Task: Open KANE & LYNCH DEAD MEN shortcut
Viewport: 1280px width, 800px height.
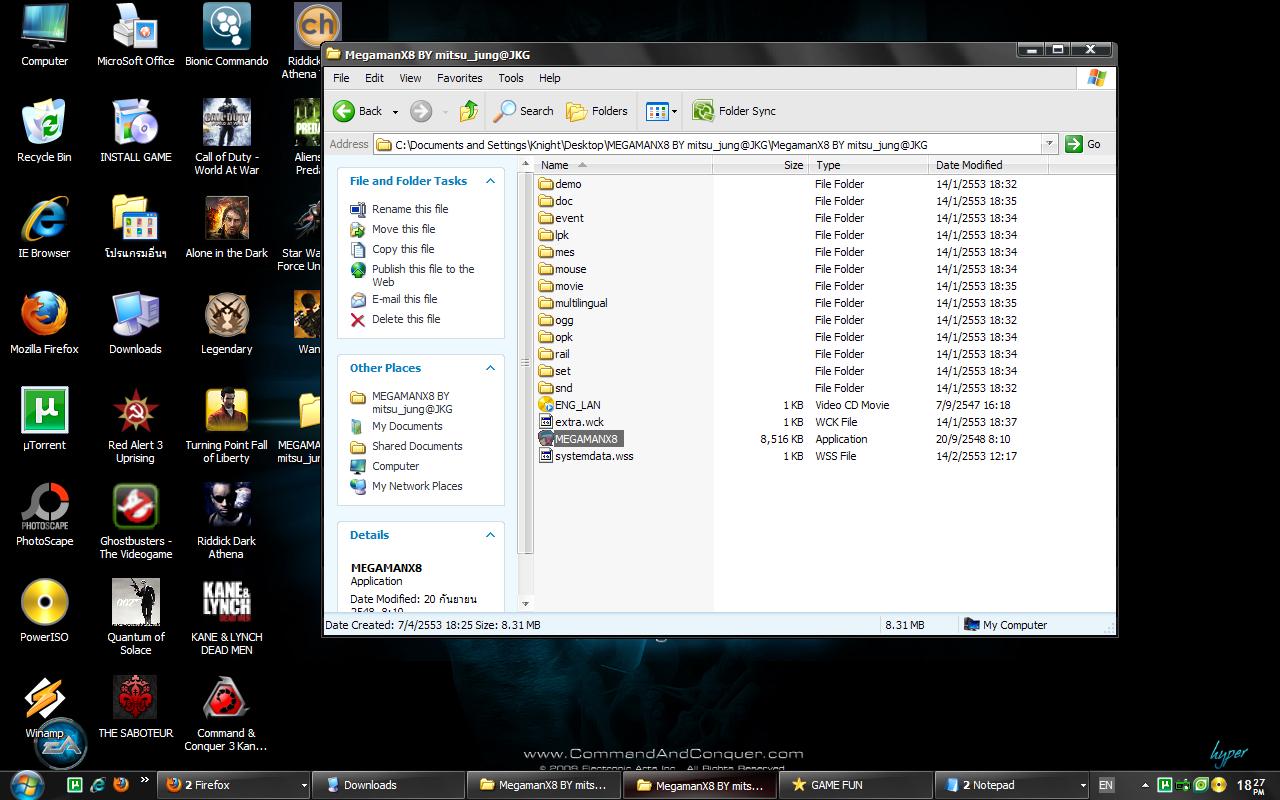Action: point(226,618)
